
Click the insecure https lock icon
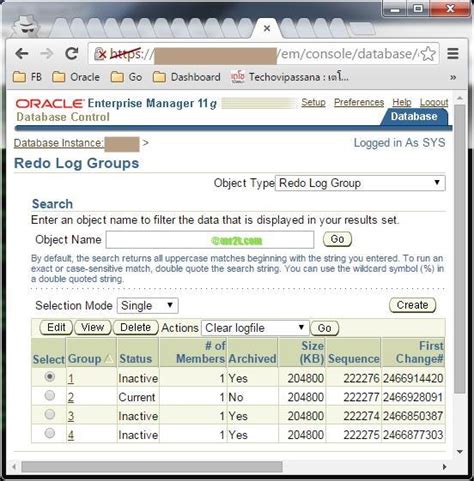(100, 54)
